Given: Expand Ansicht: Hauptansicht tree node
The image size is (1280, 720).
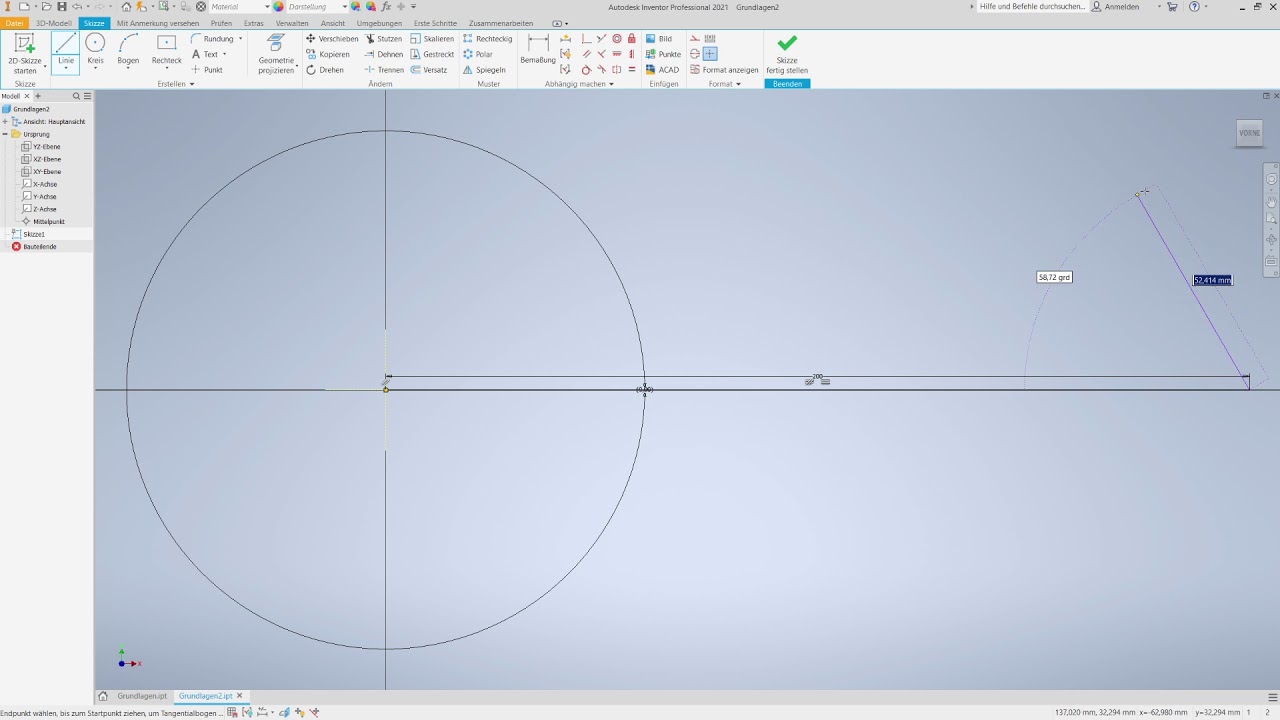Looking at the screenshot, I should (x=5, y=121).
